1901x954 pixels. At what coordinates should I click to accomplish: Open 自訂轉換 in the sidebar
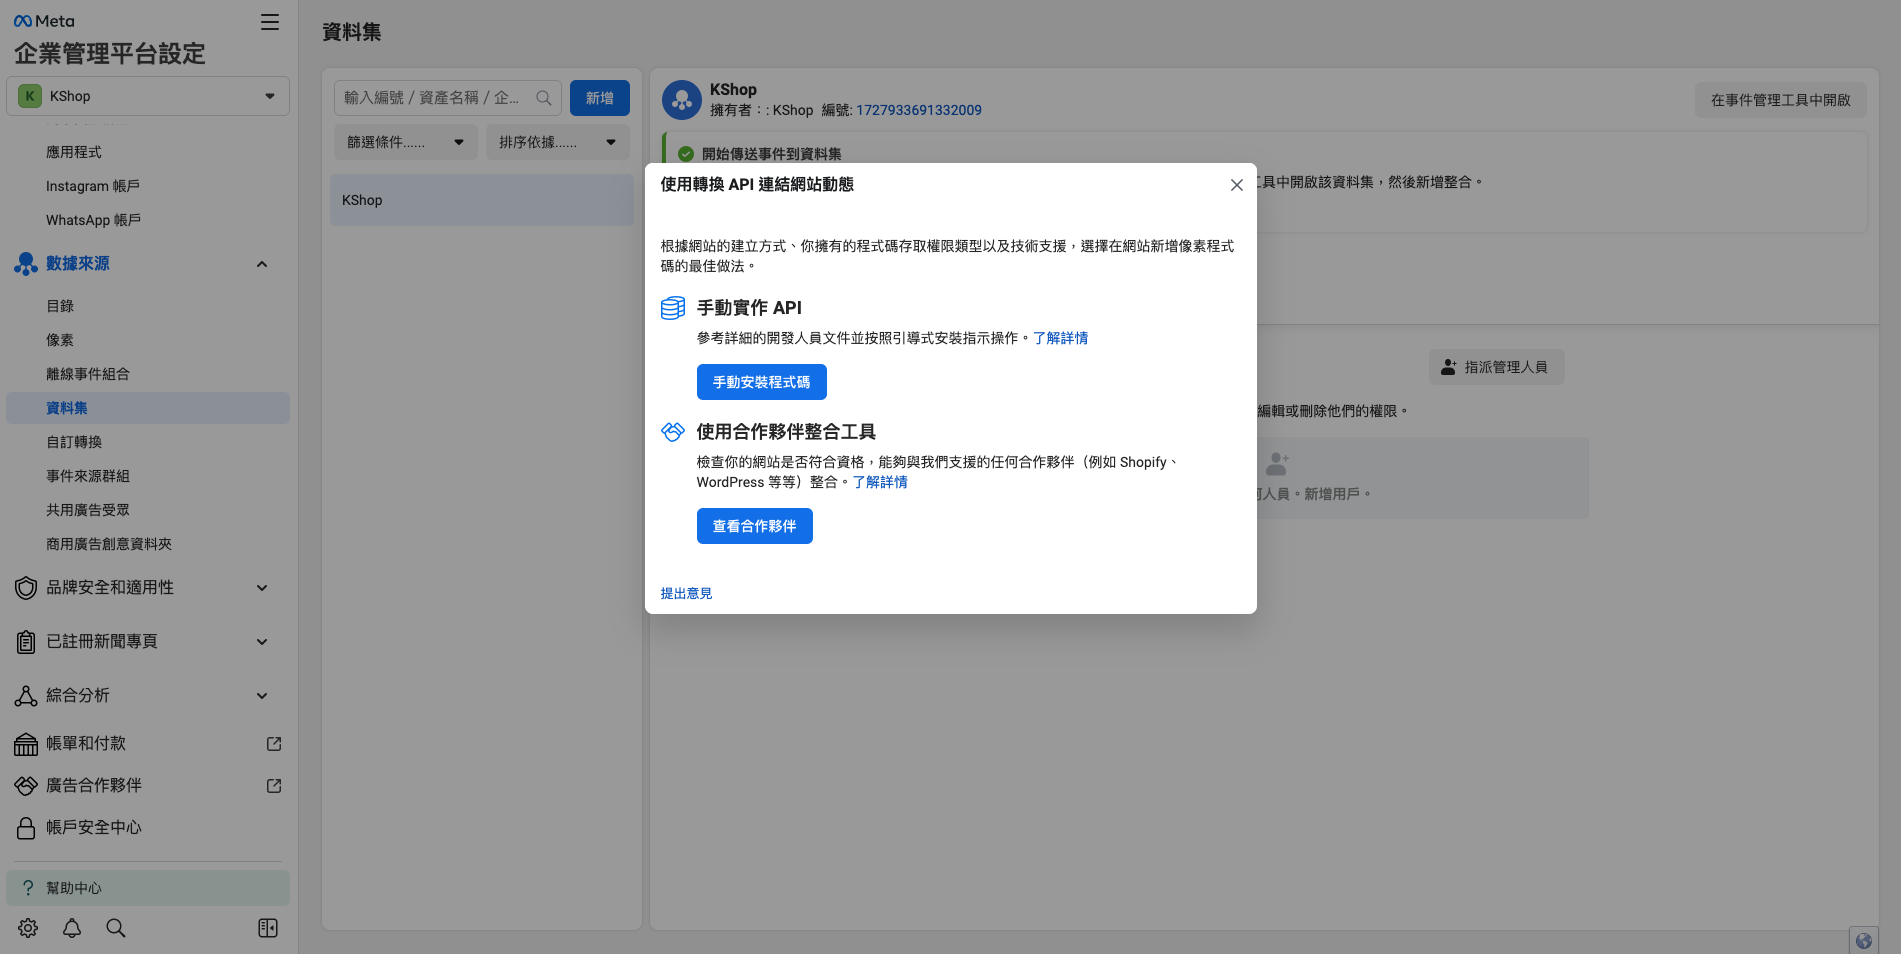pos(74,442)
